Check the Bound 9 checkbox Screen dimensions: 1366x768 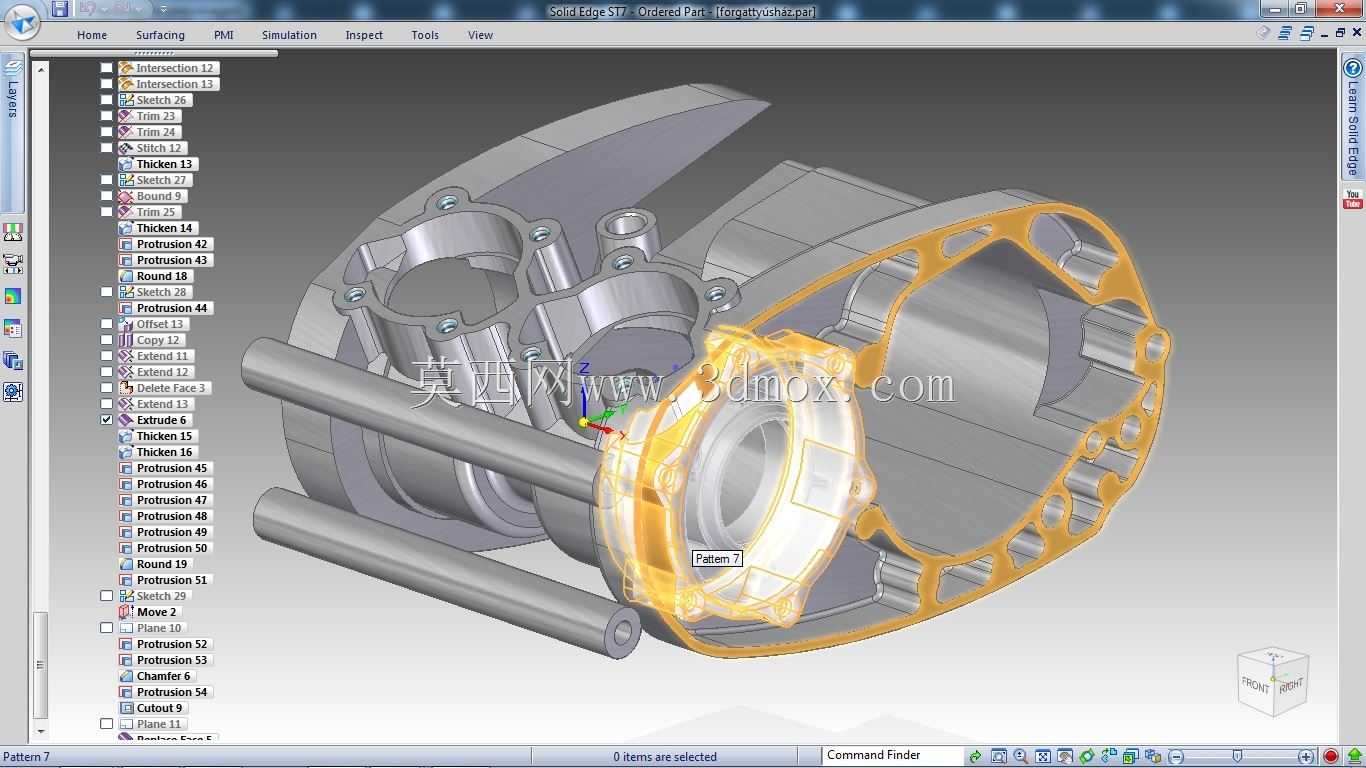pos(107,196)
